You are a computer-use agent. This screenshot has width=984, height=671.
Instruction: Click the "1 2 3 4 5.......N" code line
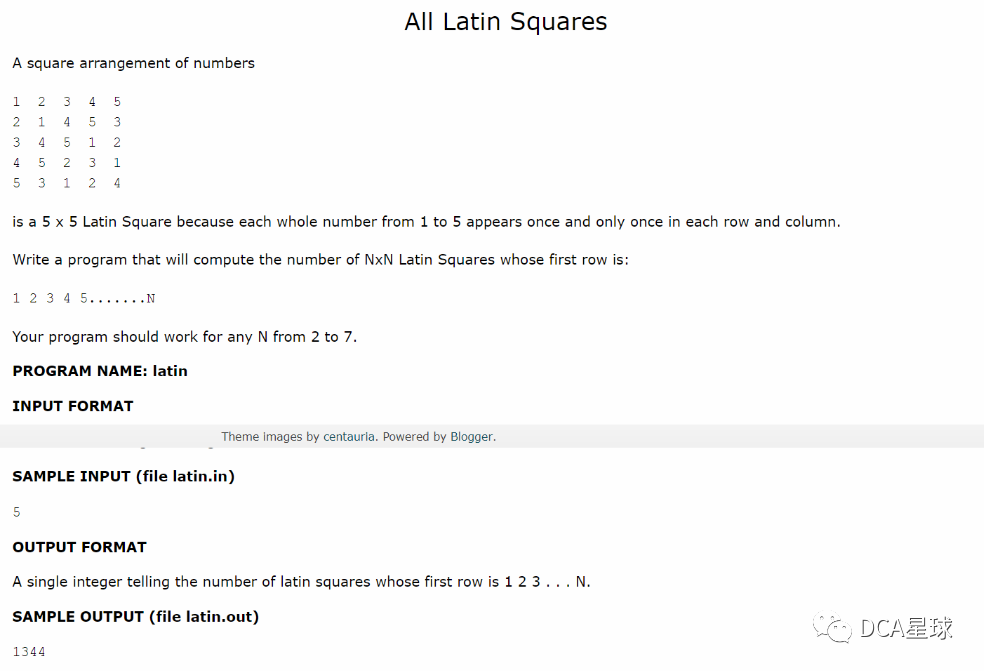point(84,298)
